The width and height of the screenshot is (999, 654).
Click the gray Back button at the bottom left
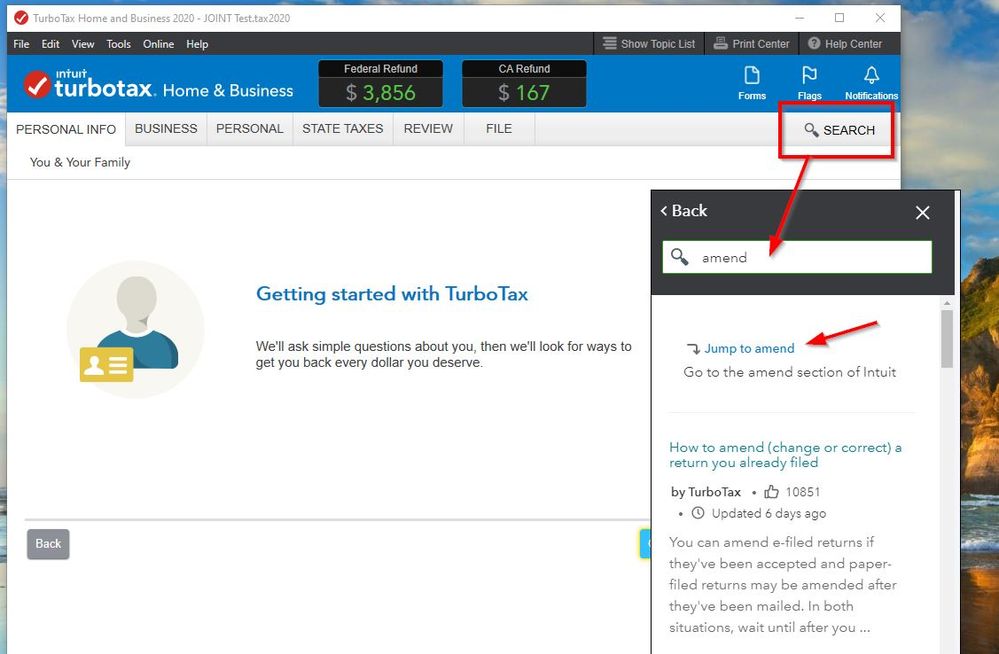[x=48, y=544]
